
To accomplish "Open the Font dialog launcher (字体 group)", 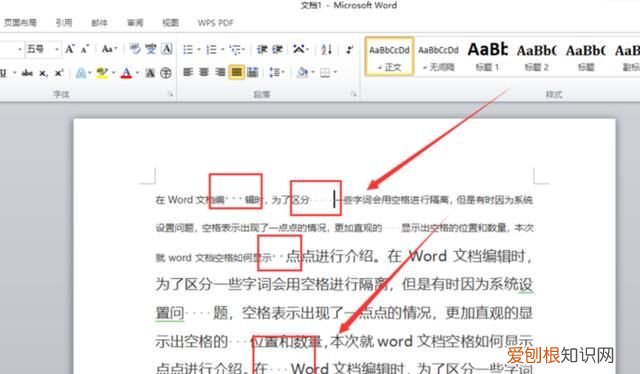I will pyautogui.click(x=170, y=94).
